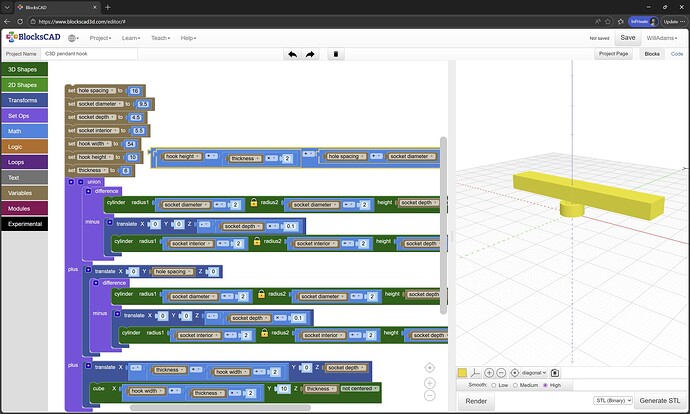Switch to the Code tab
This screenshot has width=690, height=414.
[x=677, y=54]
